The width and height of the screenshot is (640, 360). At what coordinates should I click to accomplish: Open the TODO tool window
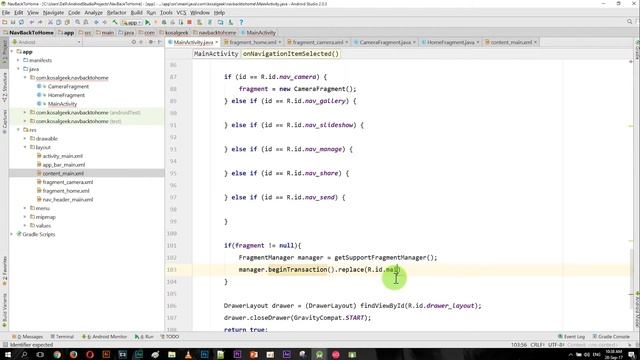170,337
